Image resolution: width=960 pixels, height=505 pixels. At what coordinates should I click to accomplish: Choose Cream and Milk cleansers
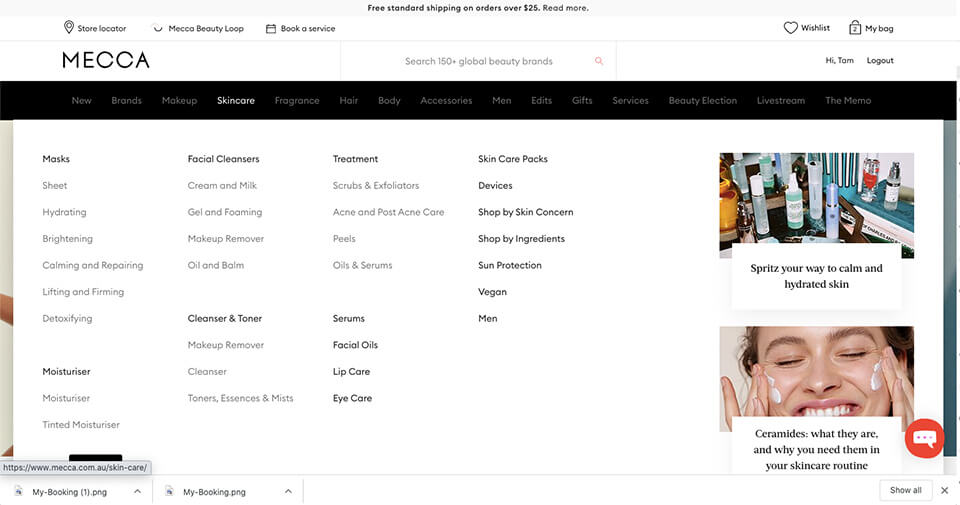click(x=222, y=185)
